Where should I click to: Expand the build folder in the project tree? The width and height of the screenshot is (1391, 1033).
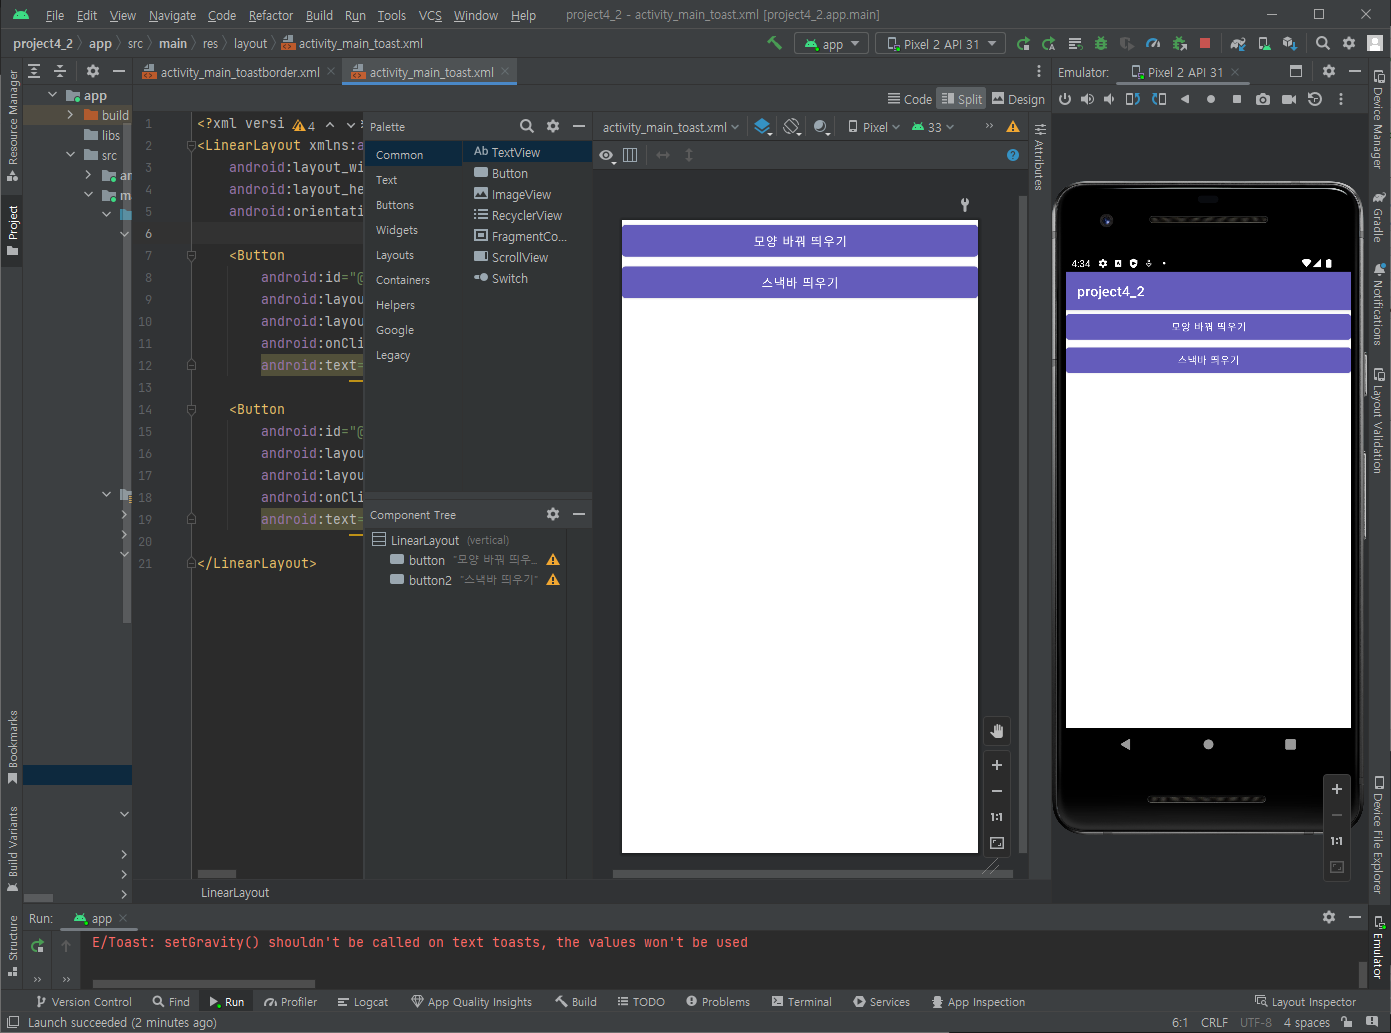[x=70, y=115]
